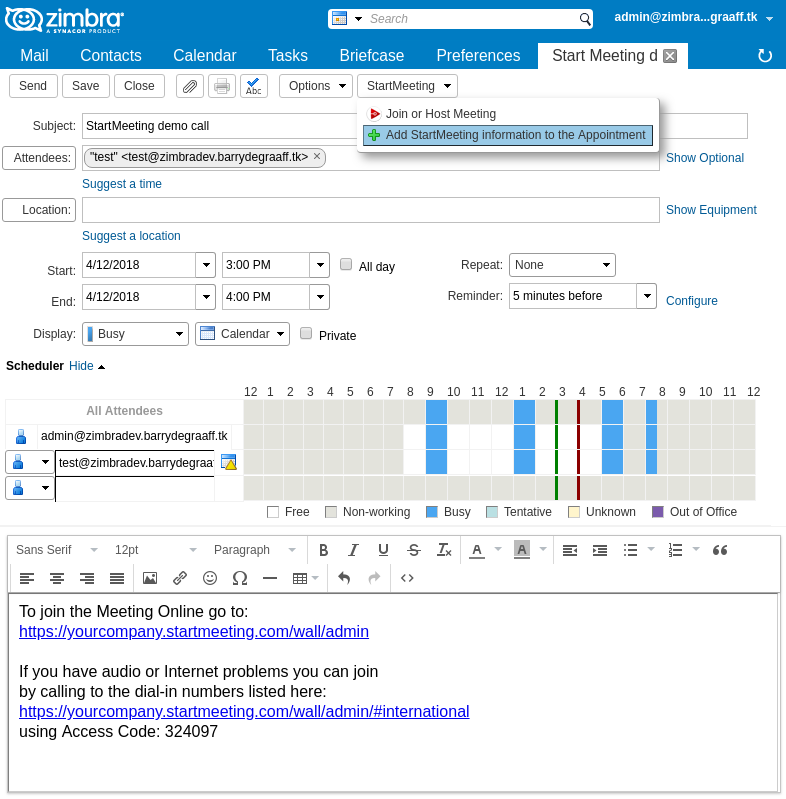
Task: Run spell check with Abc icon
Action: click(x=253, y=86)
